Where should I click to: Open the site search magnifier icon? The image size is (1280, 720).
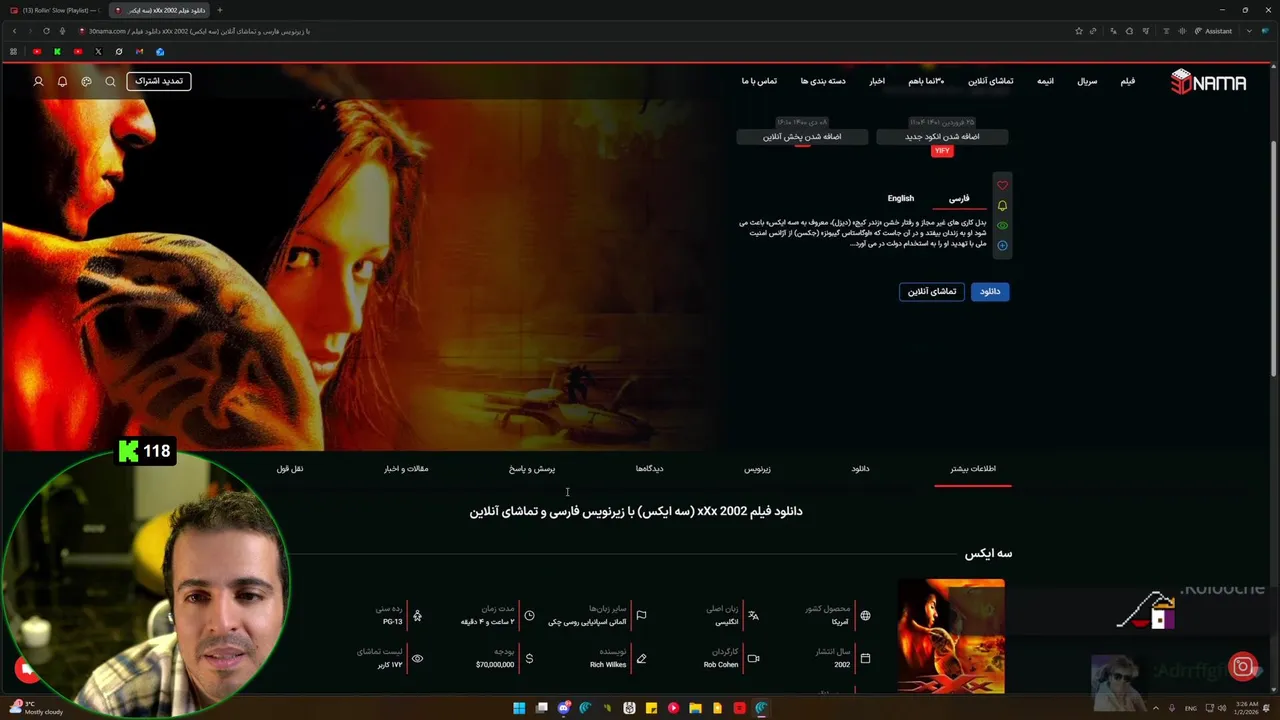(x=110, y=81)
